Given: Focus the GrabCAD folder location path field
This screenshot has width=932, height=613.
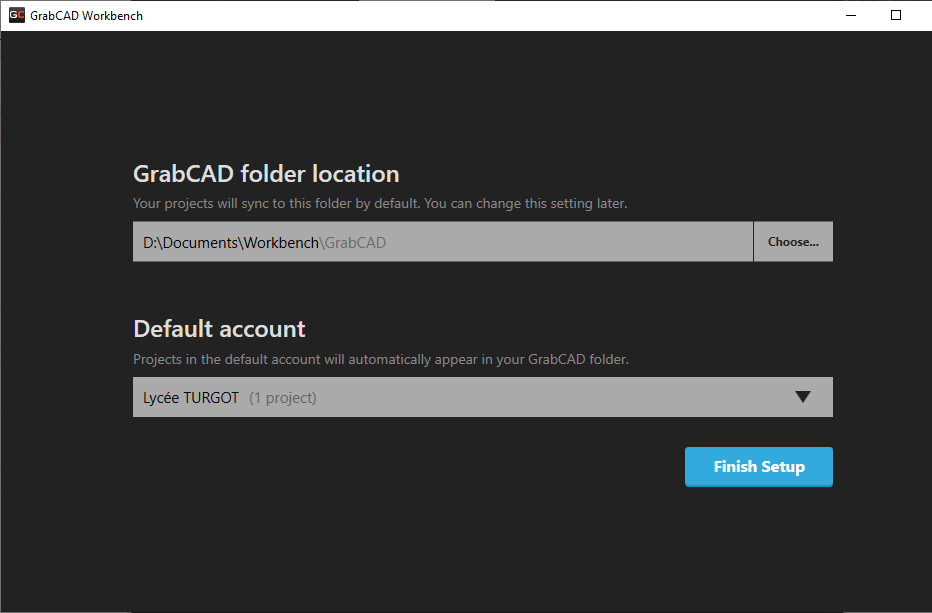Looking at the screenshot, I should tap(443, 241).
